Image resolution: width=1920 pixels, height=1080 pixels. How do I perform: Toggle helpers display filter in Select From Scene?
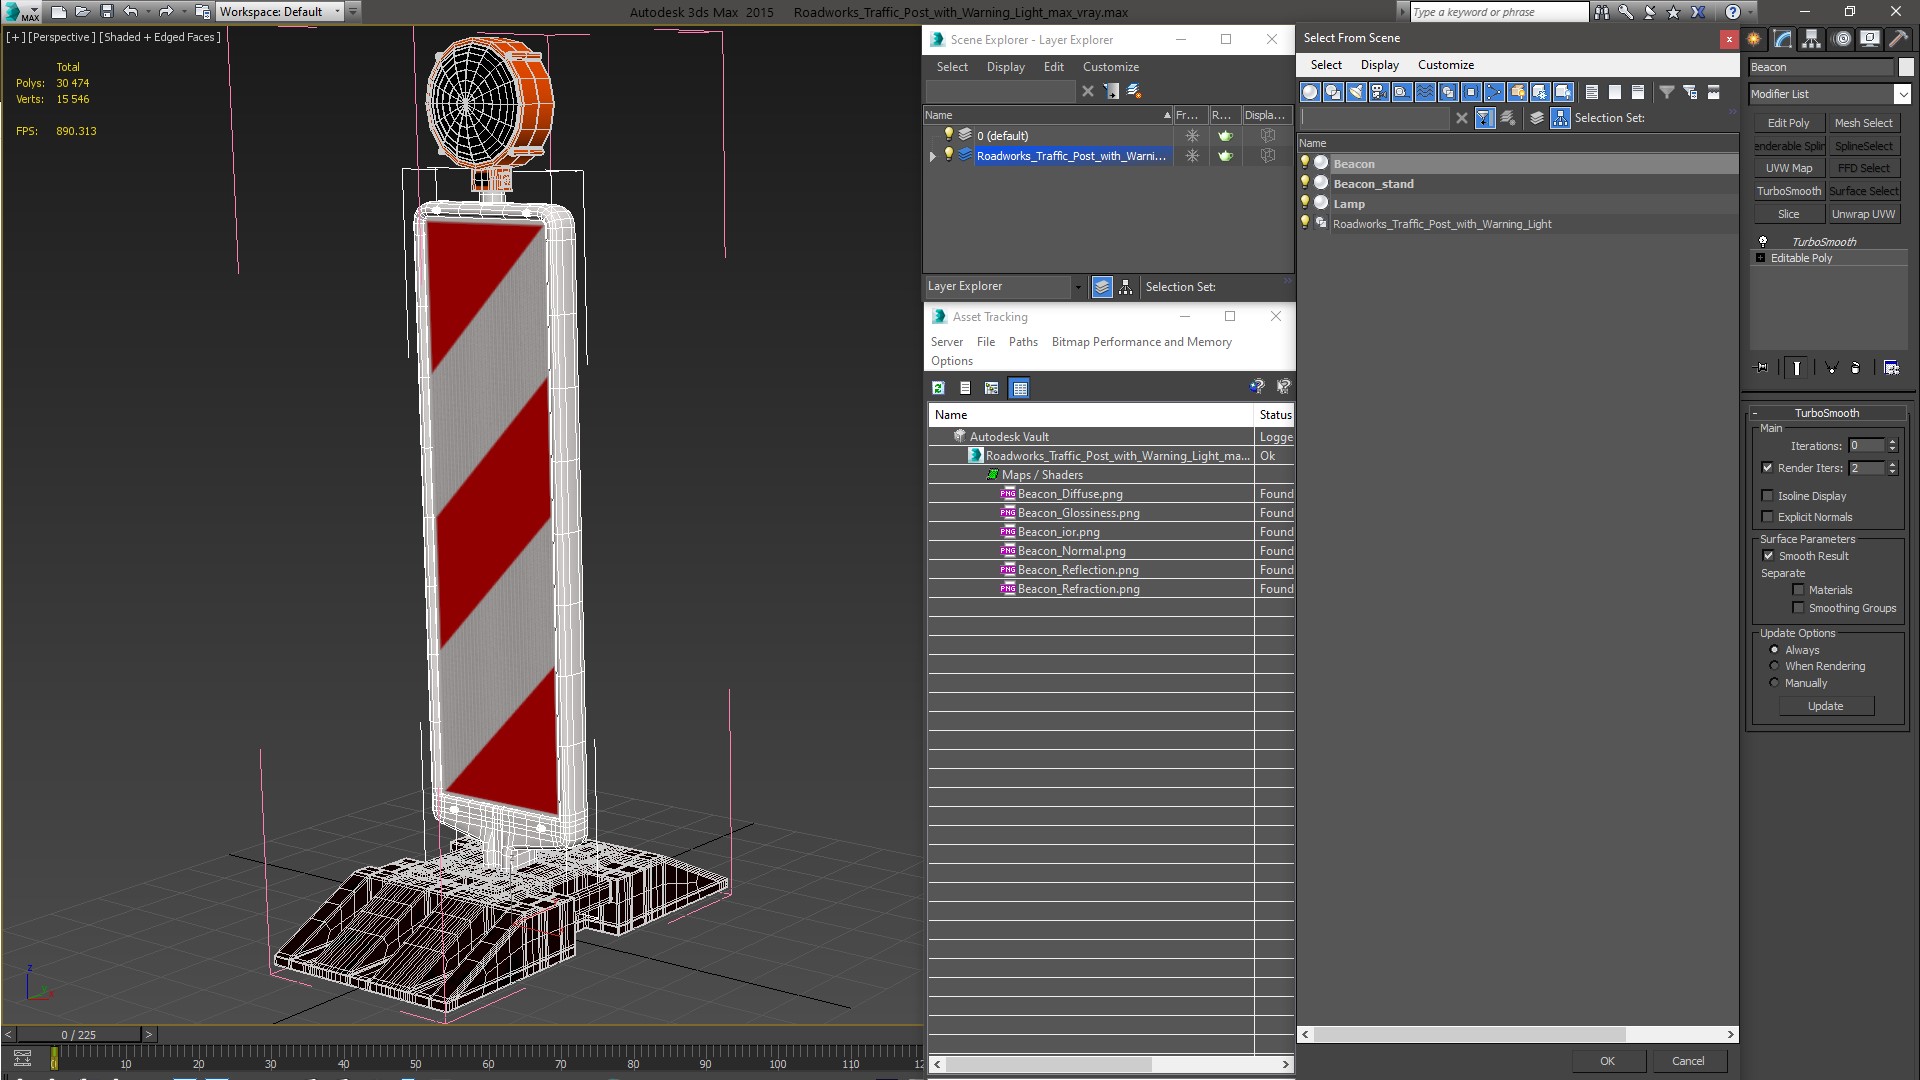pos(1402,92)
